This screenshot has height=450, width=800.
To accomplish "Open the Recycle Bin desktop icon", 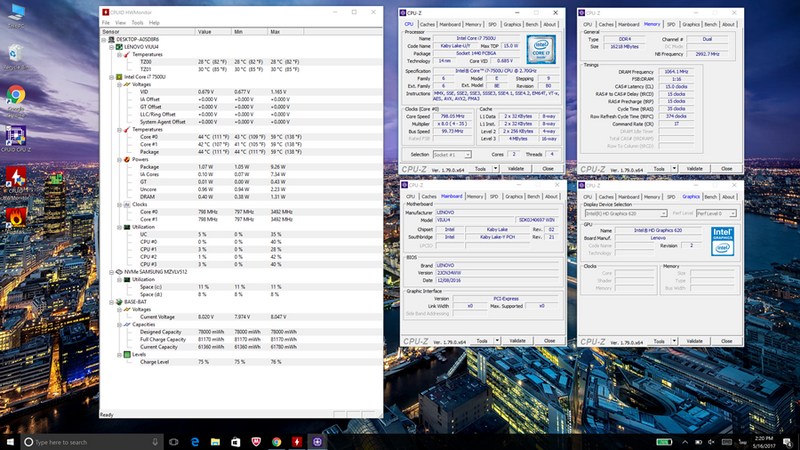I will (16, 57).
